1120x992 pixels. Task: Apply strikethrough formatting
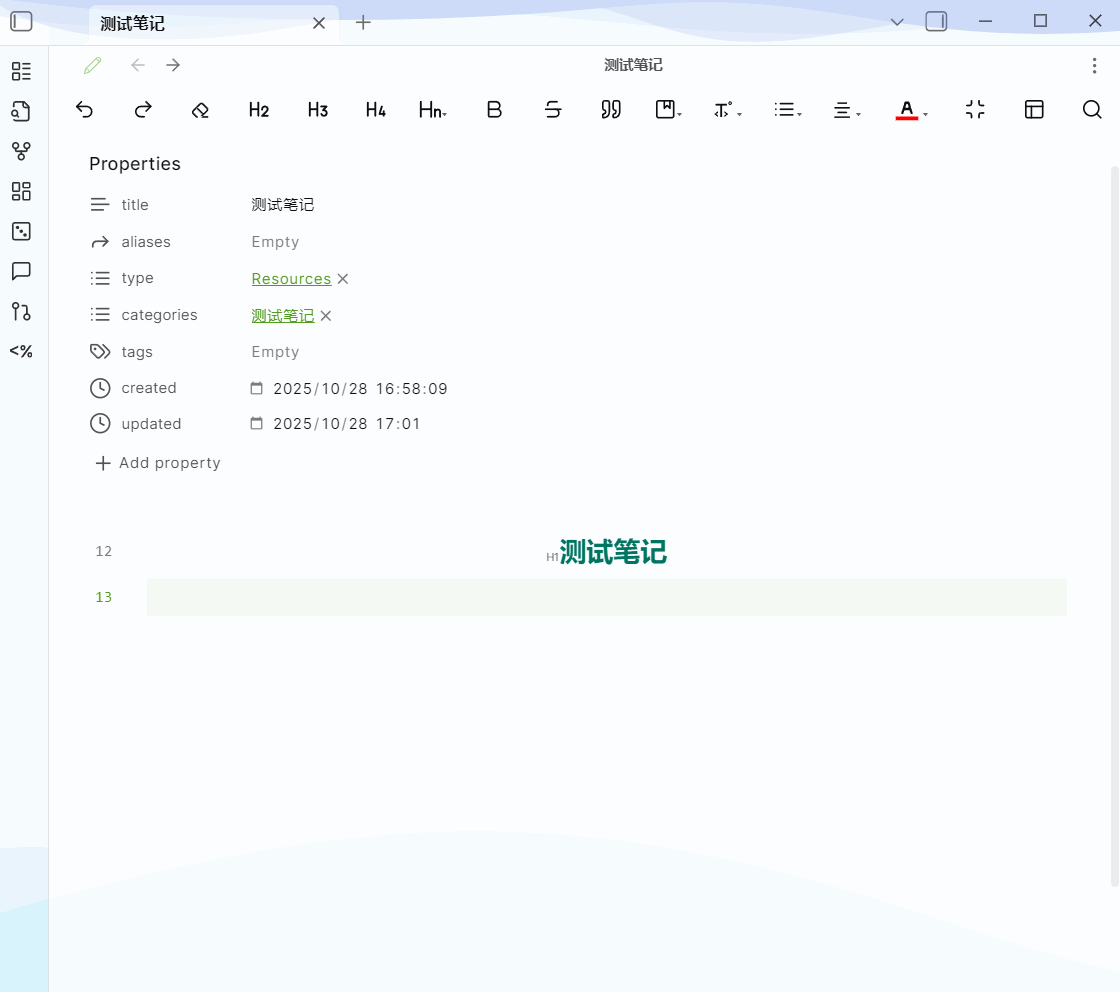pyautogui.click(x=553, y=110)
